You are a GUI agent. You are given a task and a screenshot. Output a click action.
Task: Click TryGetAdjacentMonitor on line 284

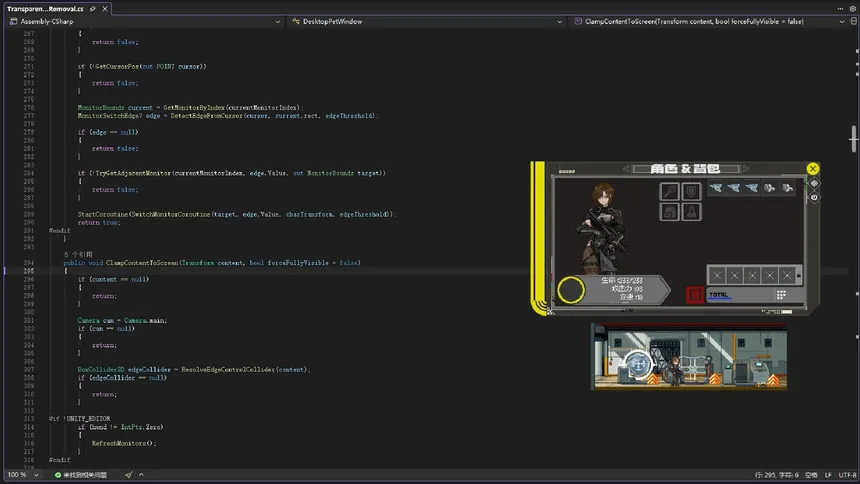pyautogui.click(x=133, y=173)
